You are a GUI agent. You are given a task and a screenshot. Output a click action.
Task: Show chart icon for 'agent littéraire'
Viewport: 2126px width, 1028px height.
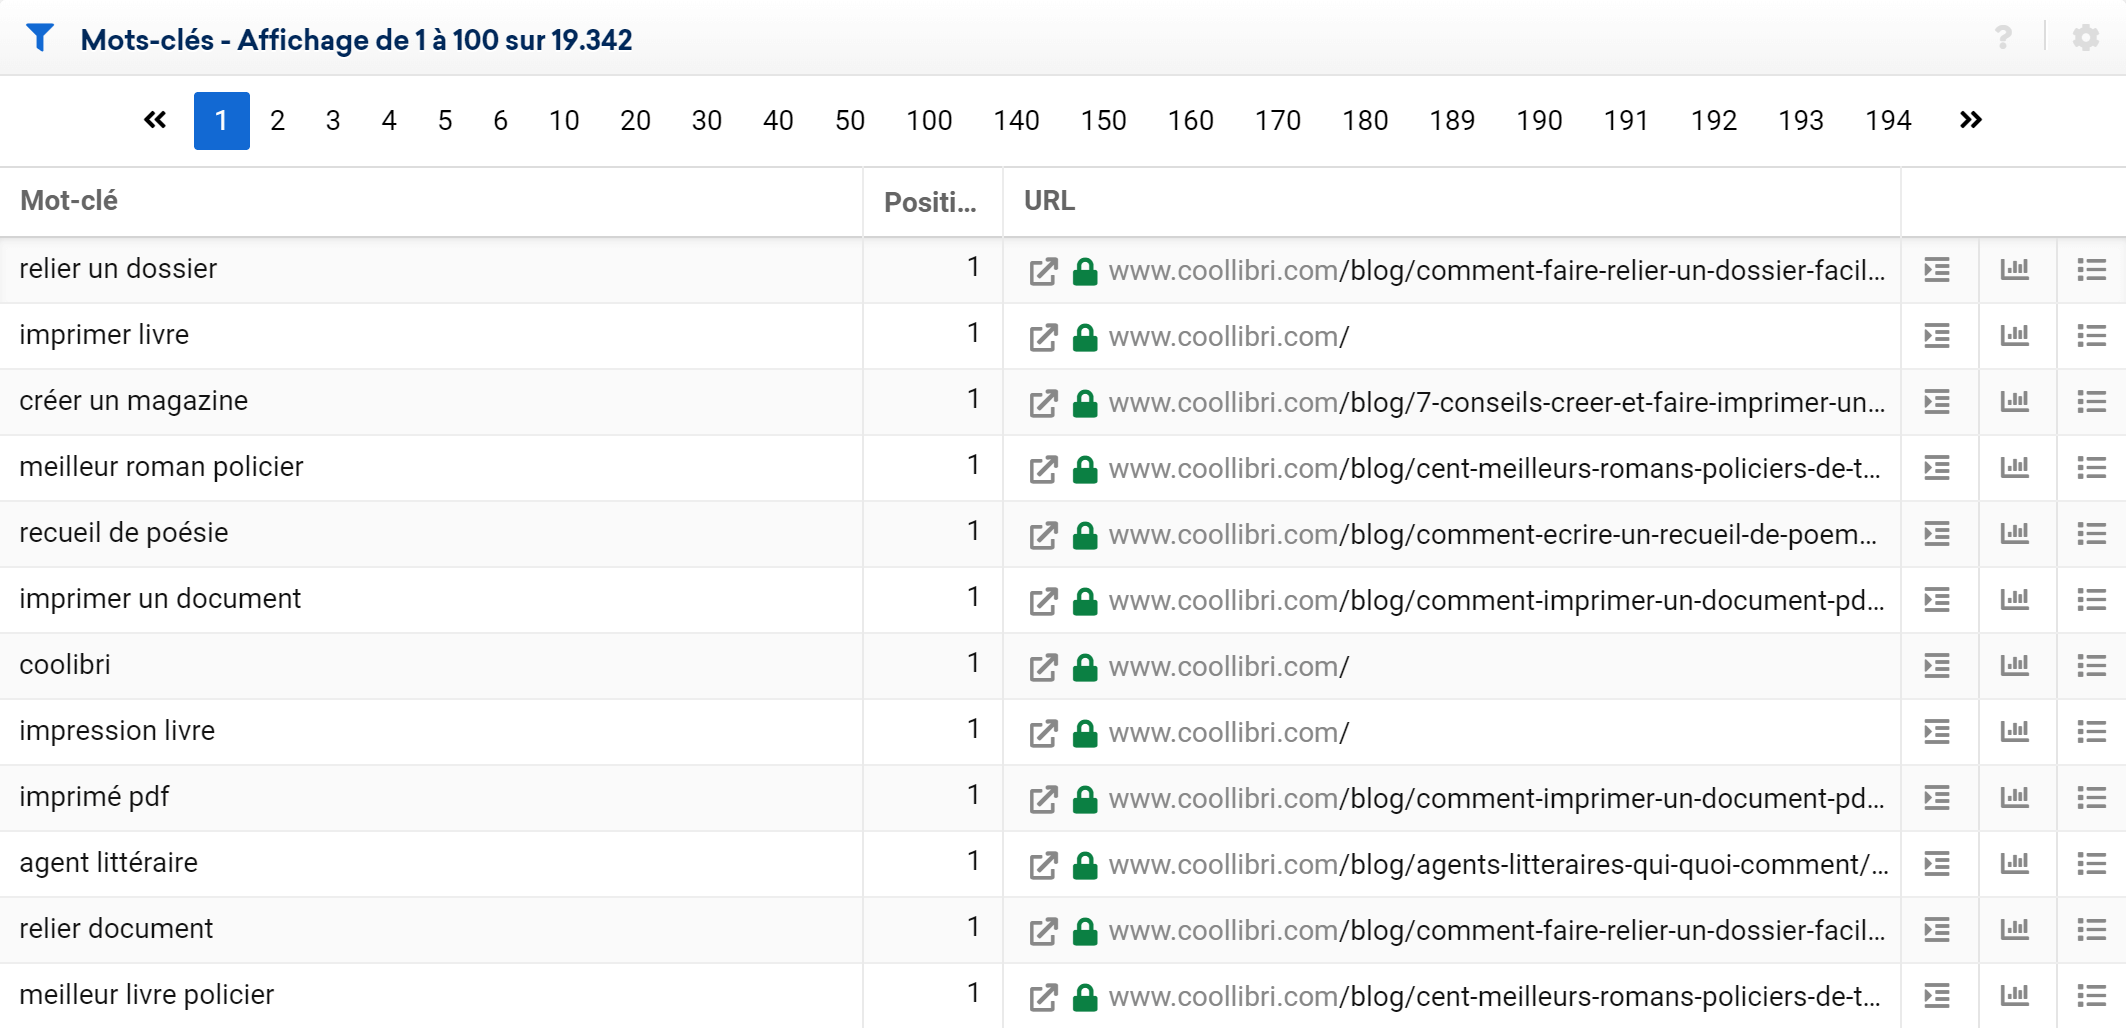click(x=2014, y=863)
